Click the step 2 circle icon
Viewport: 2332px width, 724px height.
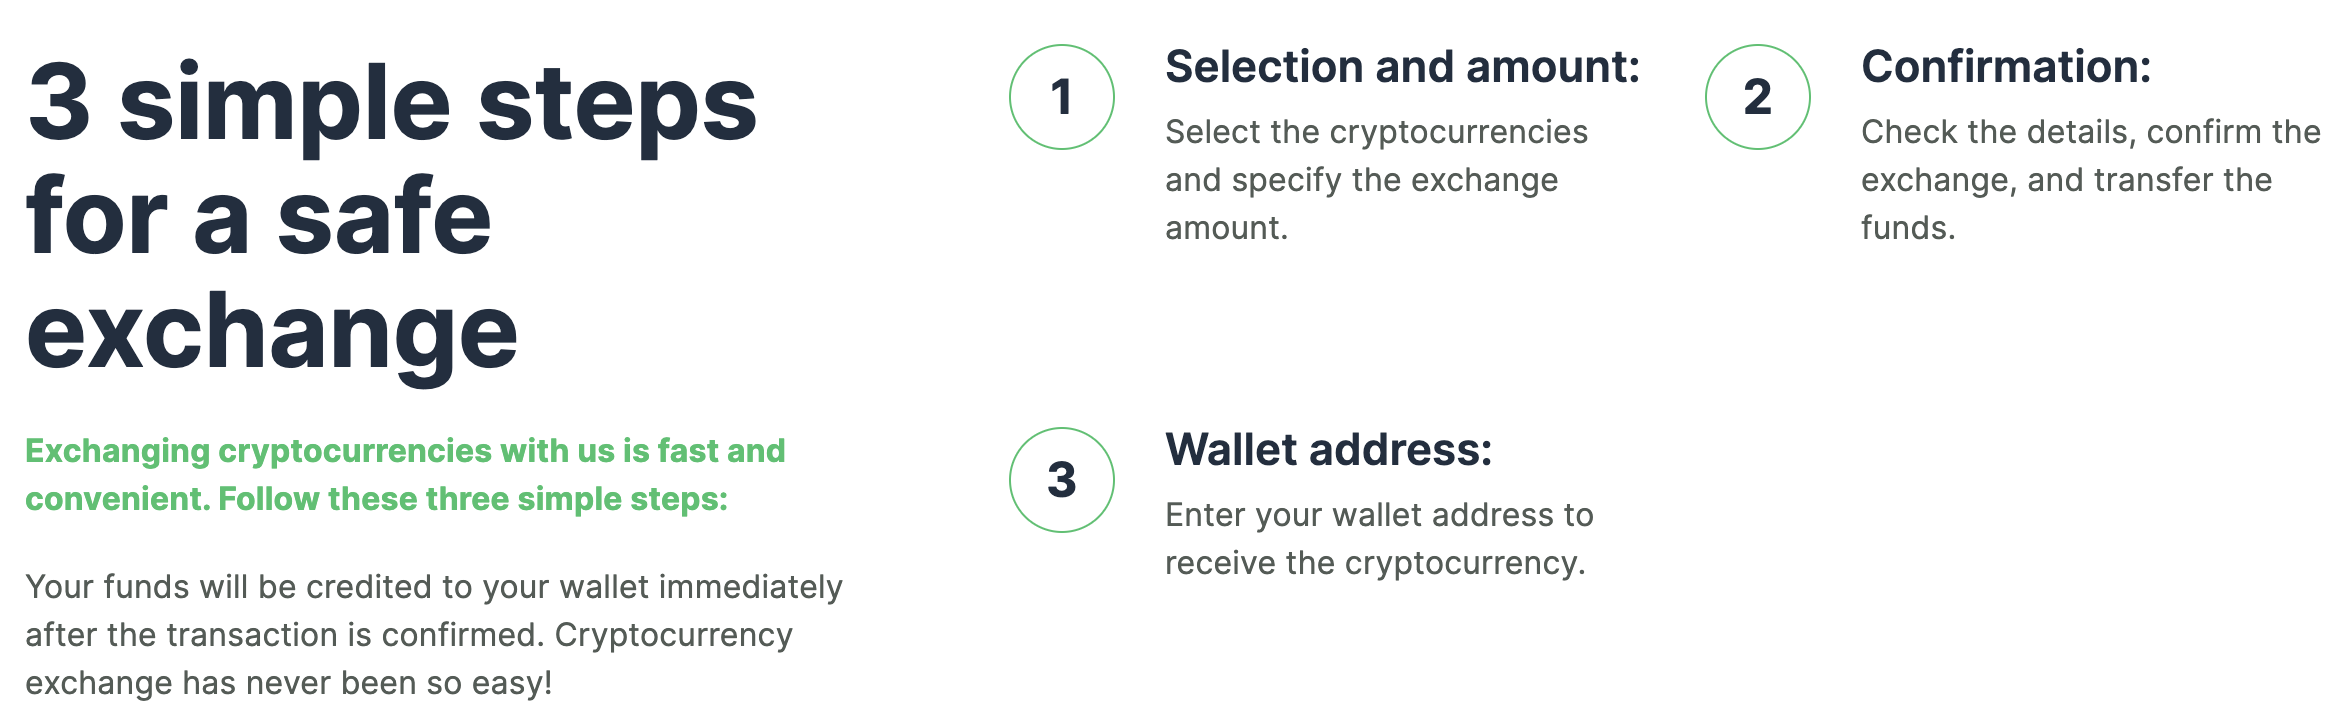(1757, 97)
